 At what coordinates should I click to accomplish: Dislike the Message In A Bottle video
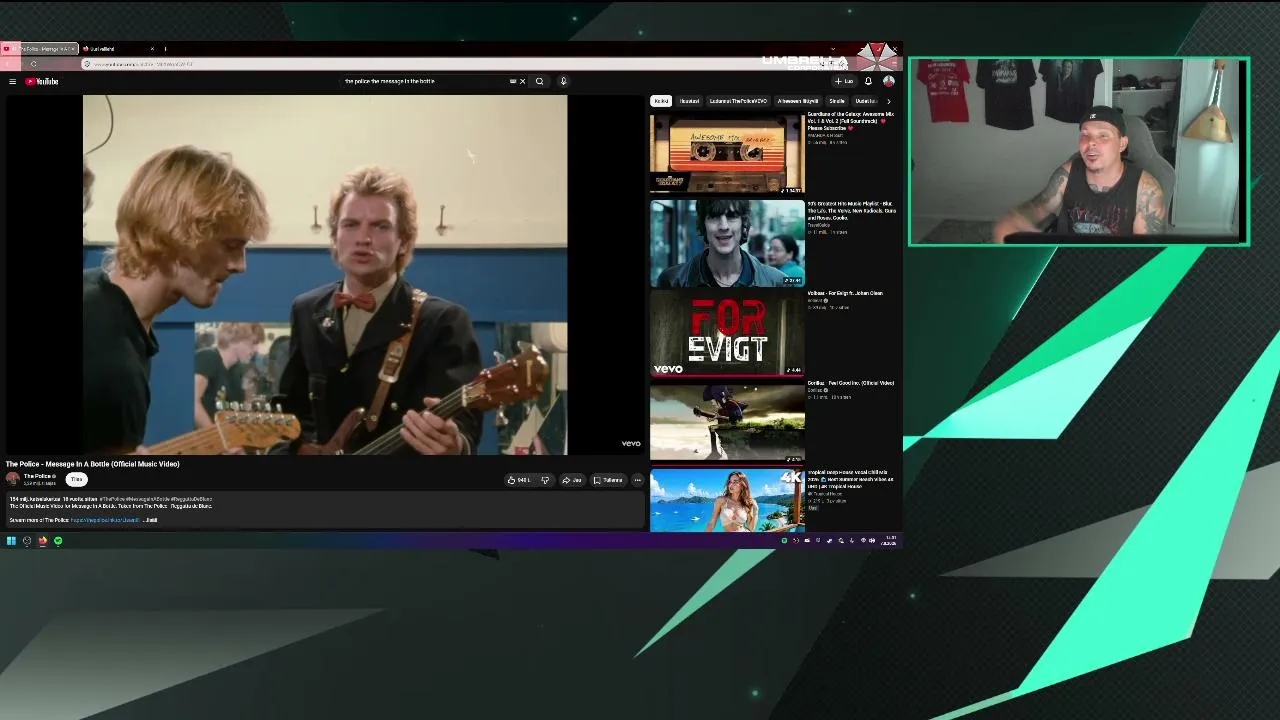tap(545, 480)
